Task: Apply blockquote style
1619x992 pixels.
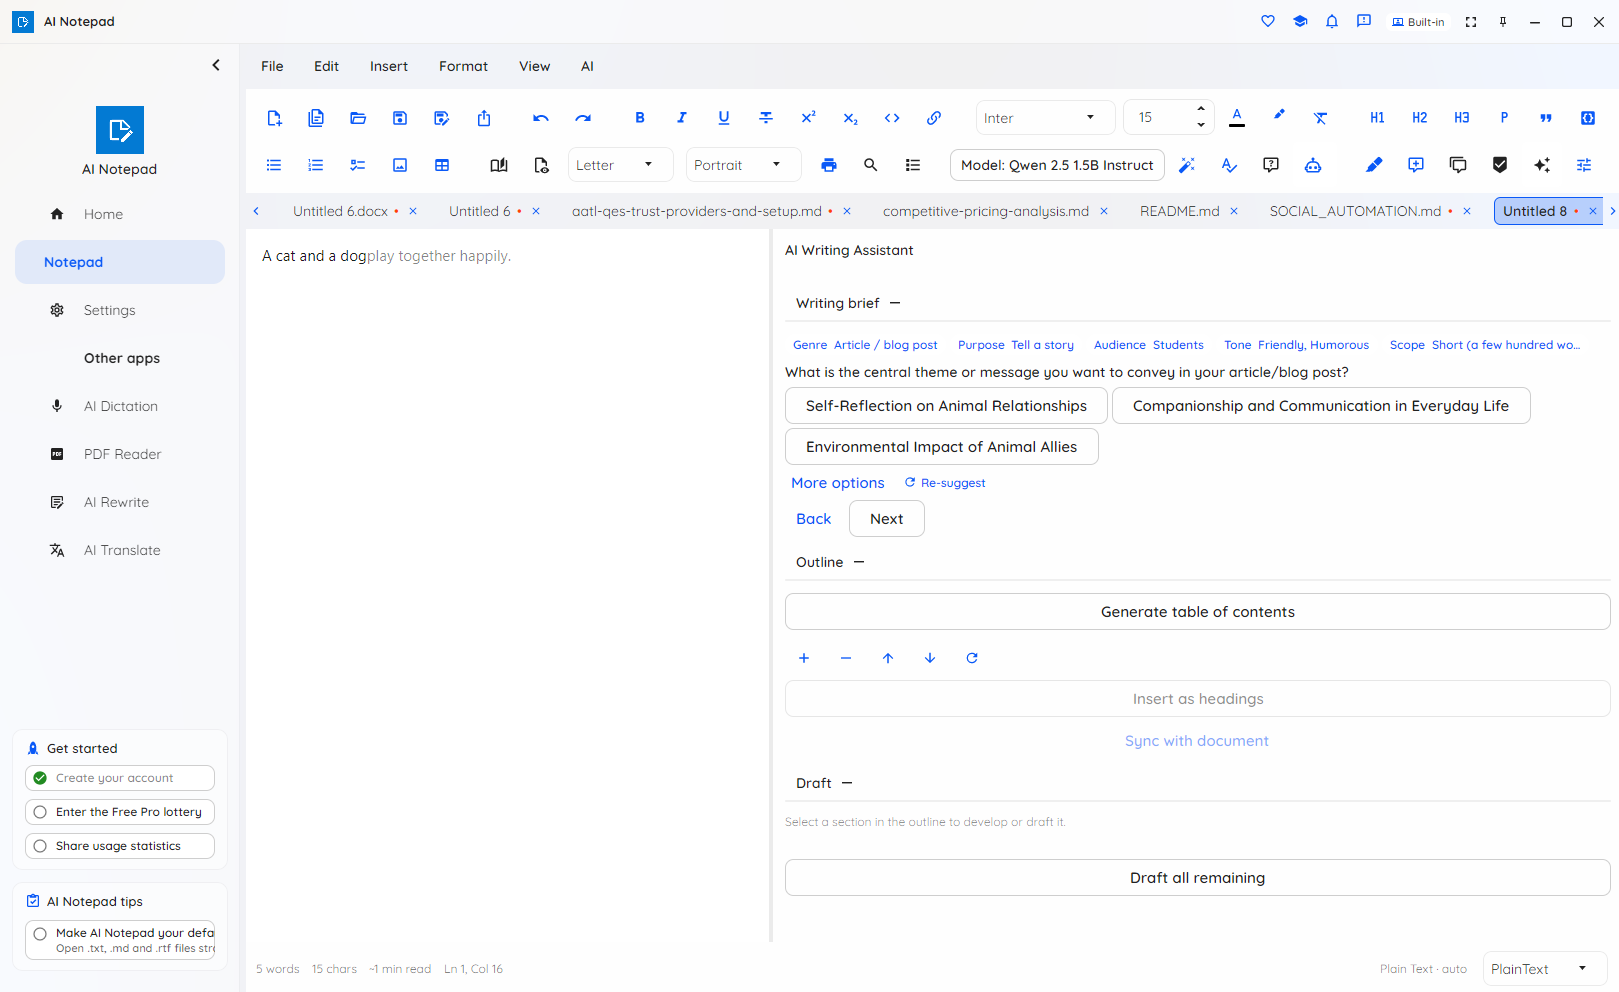Action: pyautogui.click(x=1546, y=118)
